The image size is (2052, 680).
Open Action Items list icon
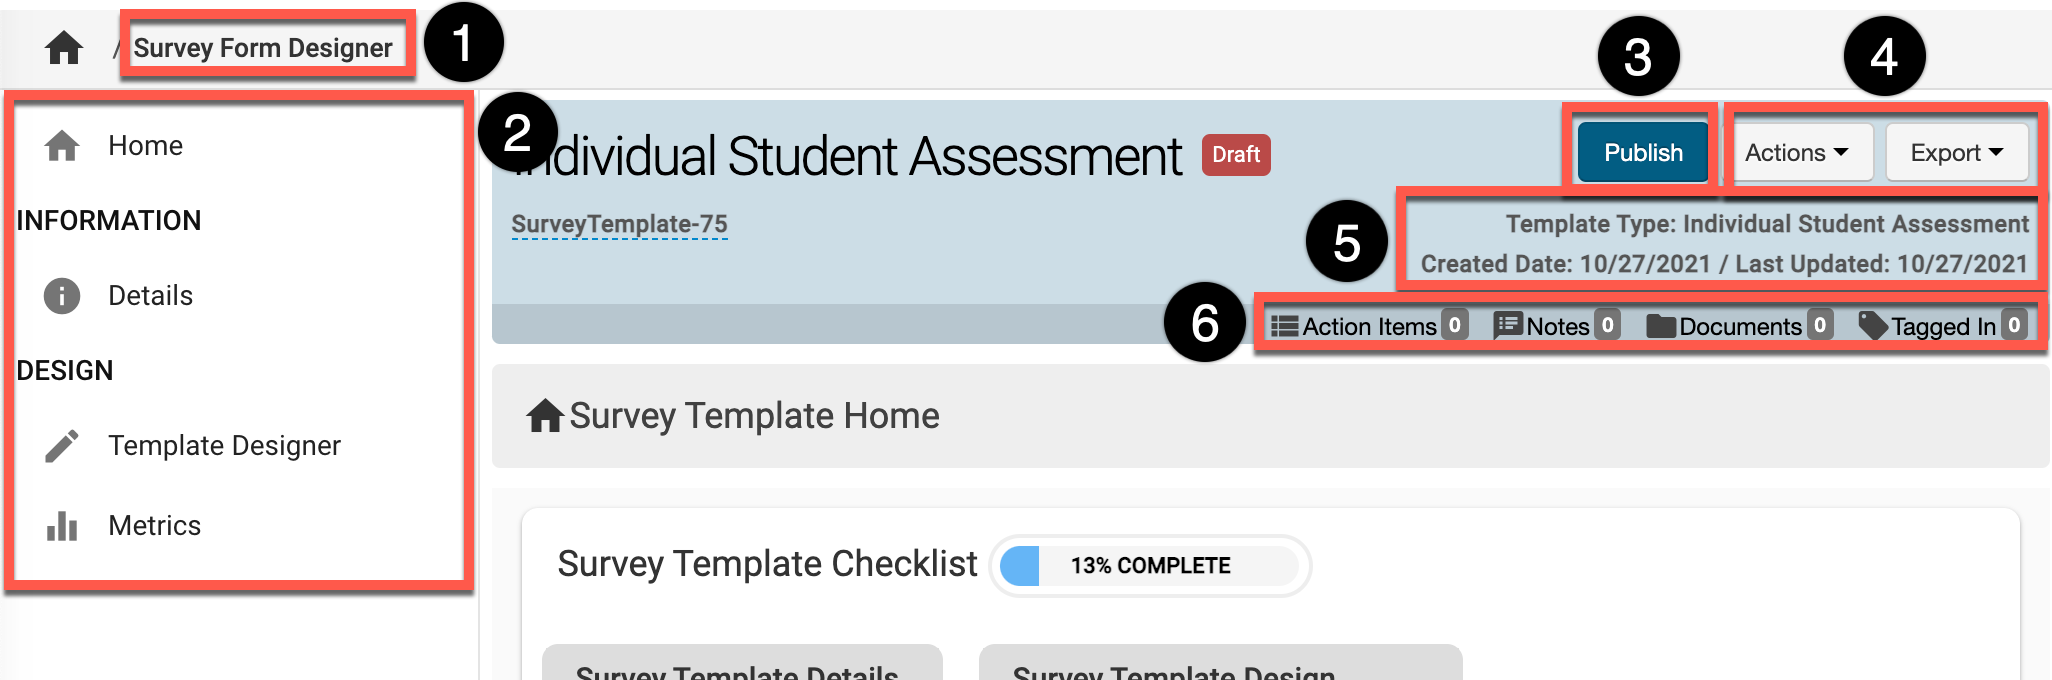pos(1285,326)
